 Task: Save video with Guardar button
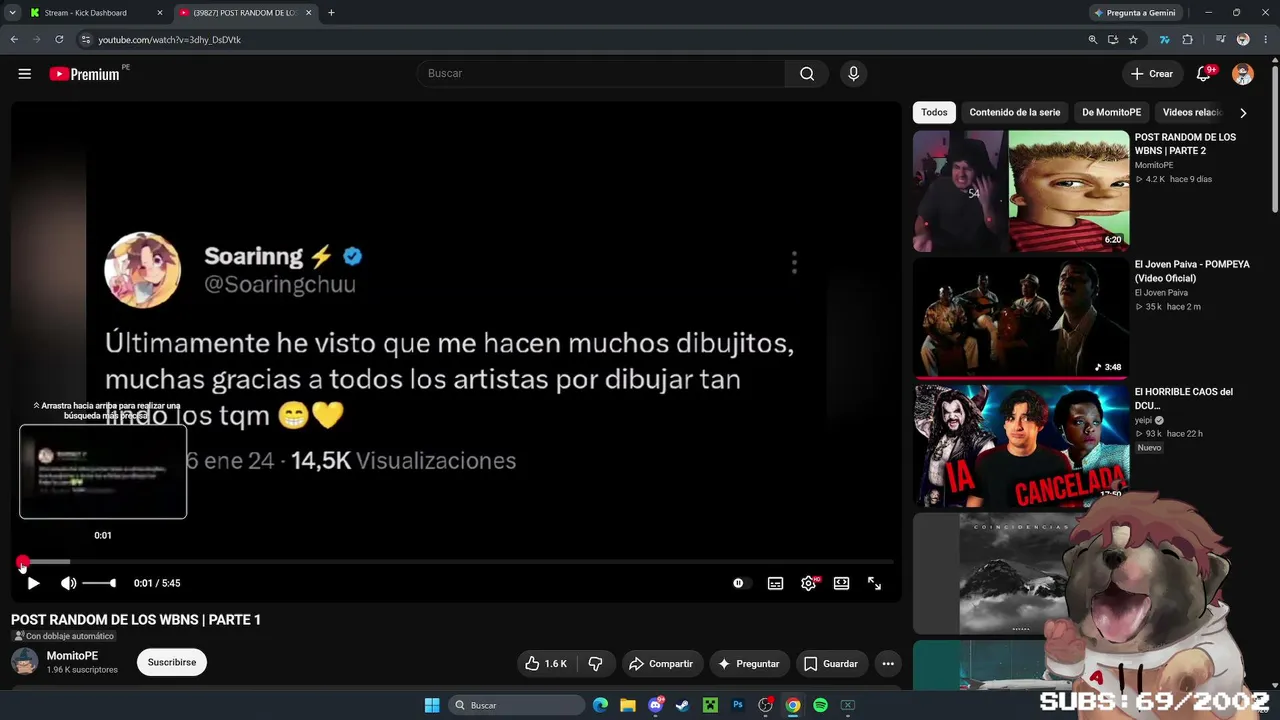pyautogui.click(x=831, y=664)
